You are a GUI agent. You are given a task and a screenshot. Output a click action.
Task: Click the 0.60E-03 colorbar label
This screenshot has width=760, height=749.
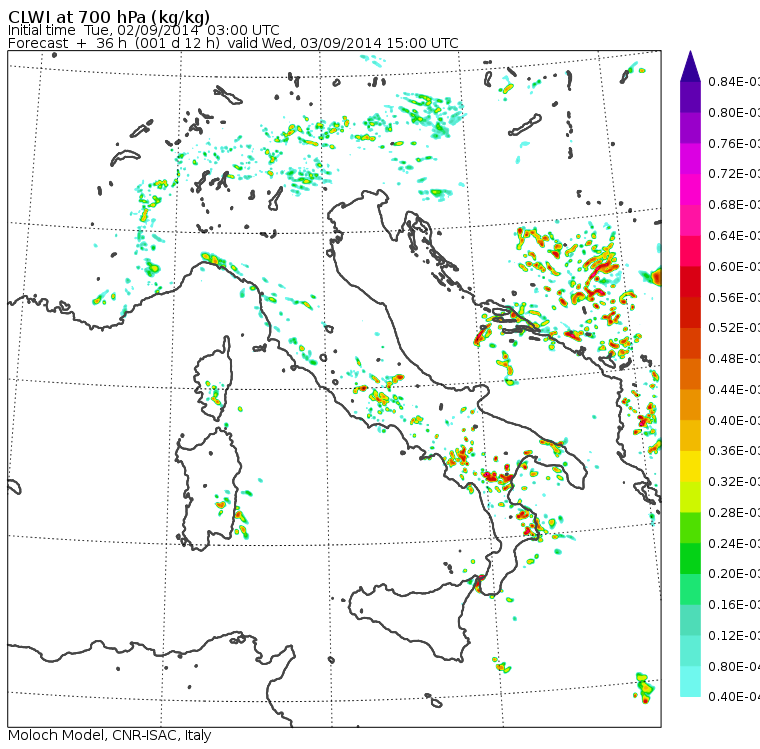[734, 266]
